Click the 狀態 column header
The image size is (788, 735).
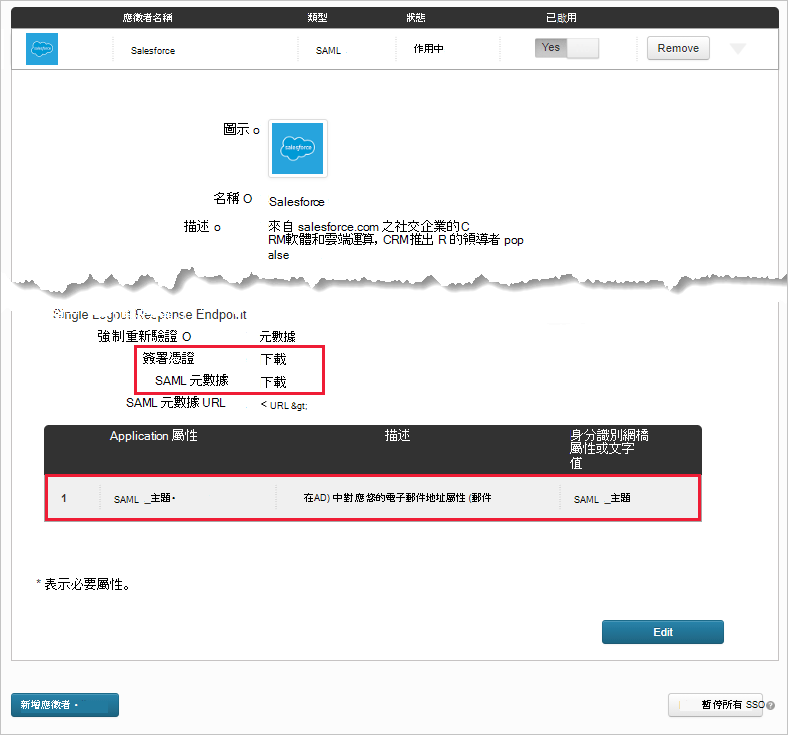(416, 18)
